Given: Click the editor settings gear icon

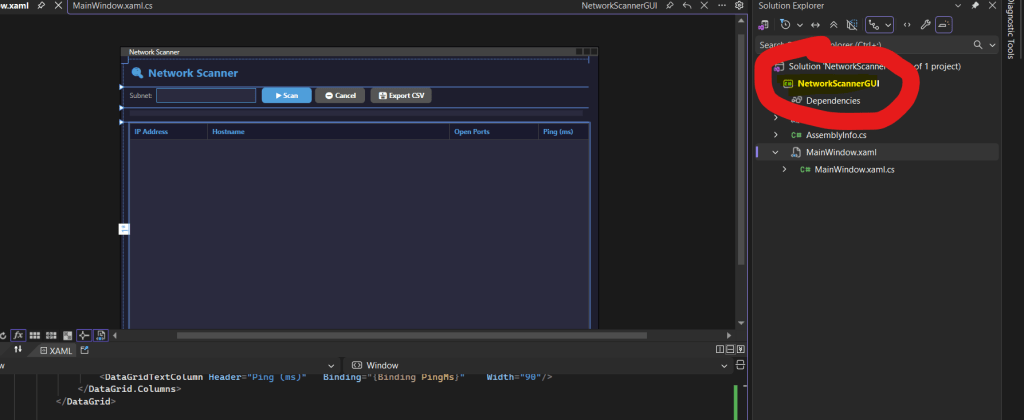Looking at the screenshot, I should pos(738,6).
